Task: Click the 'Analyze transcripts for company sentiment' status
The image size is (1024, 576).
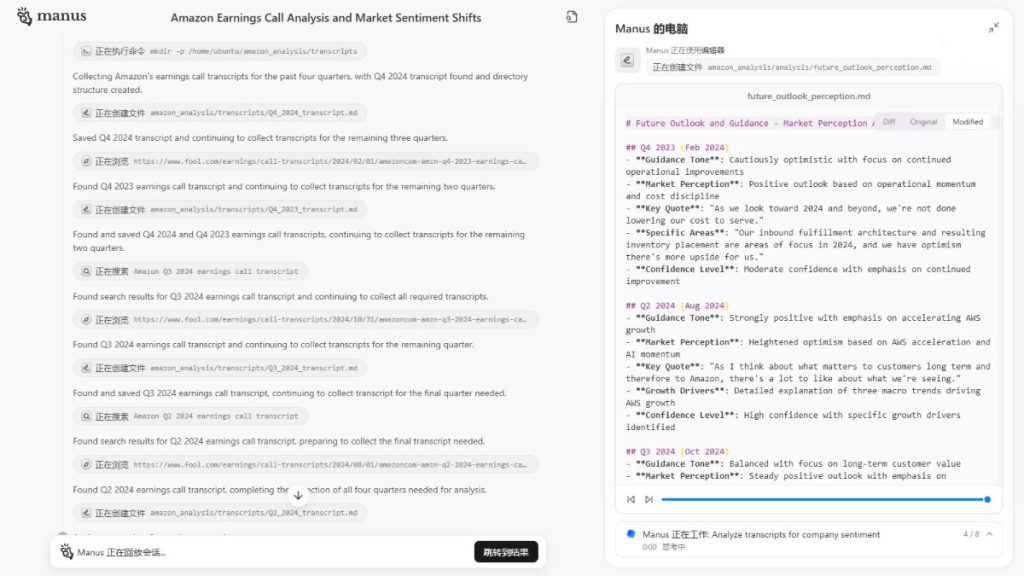Action: coord(795,534)
